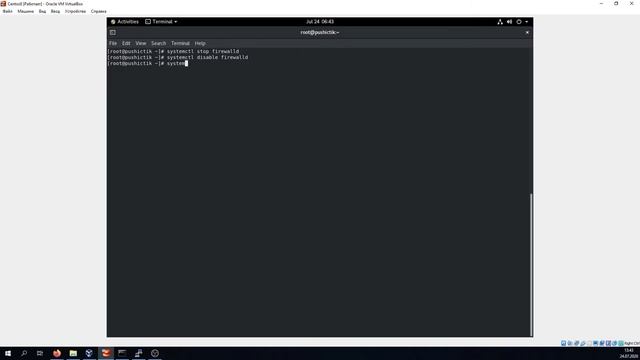The width and height of the screenshot is (640, 360).
Task: Click the network icon in GNOME top bar
Action: coord(500,22)
